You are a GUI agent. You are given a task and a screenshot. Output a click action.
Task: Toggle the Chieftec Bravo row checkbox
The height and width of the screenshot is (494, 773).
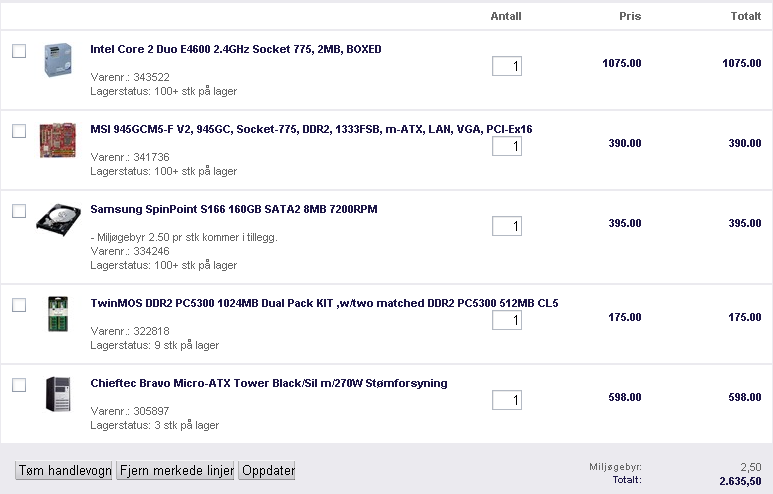point(19,385)
